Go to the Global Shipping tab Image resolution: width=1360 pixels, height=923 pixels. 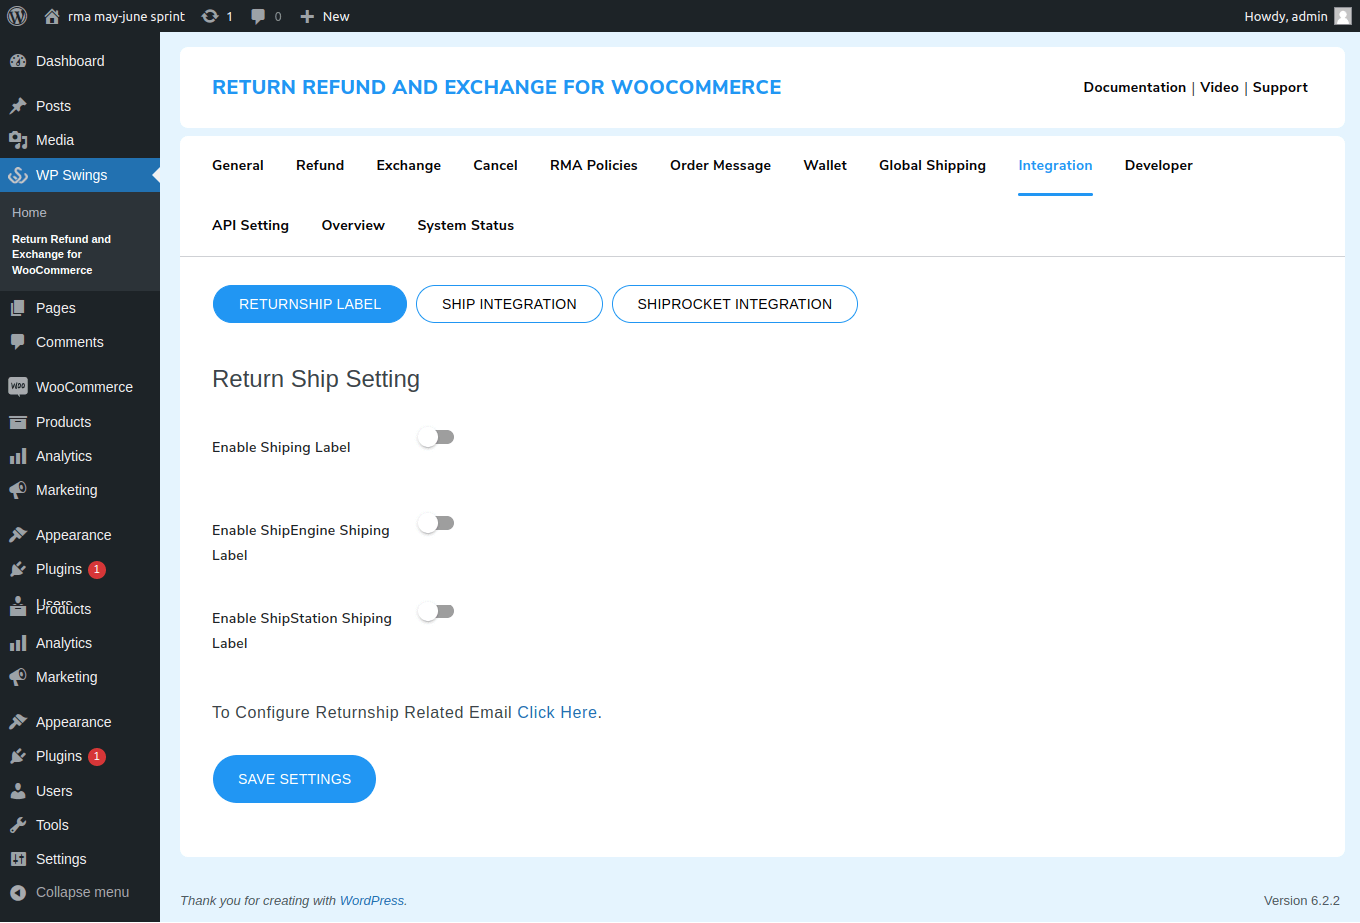point(932,165)
